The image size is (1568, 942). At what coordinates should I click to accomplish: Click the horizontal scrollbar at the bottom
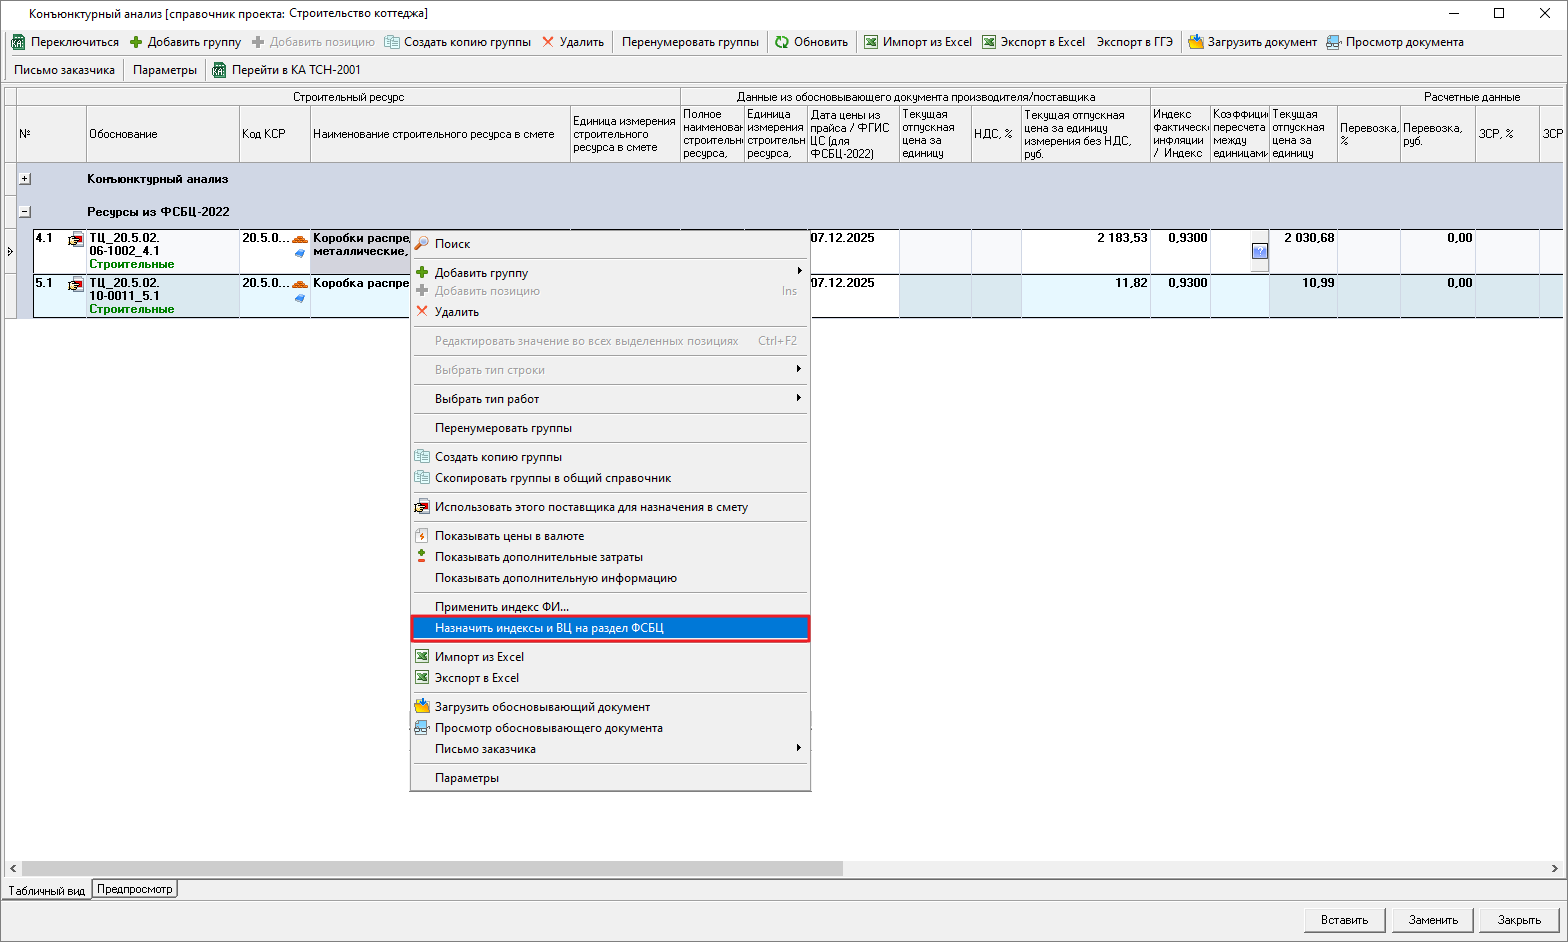(x=432, y=869)
